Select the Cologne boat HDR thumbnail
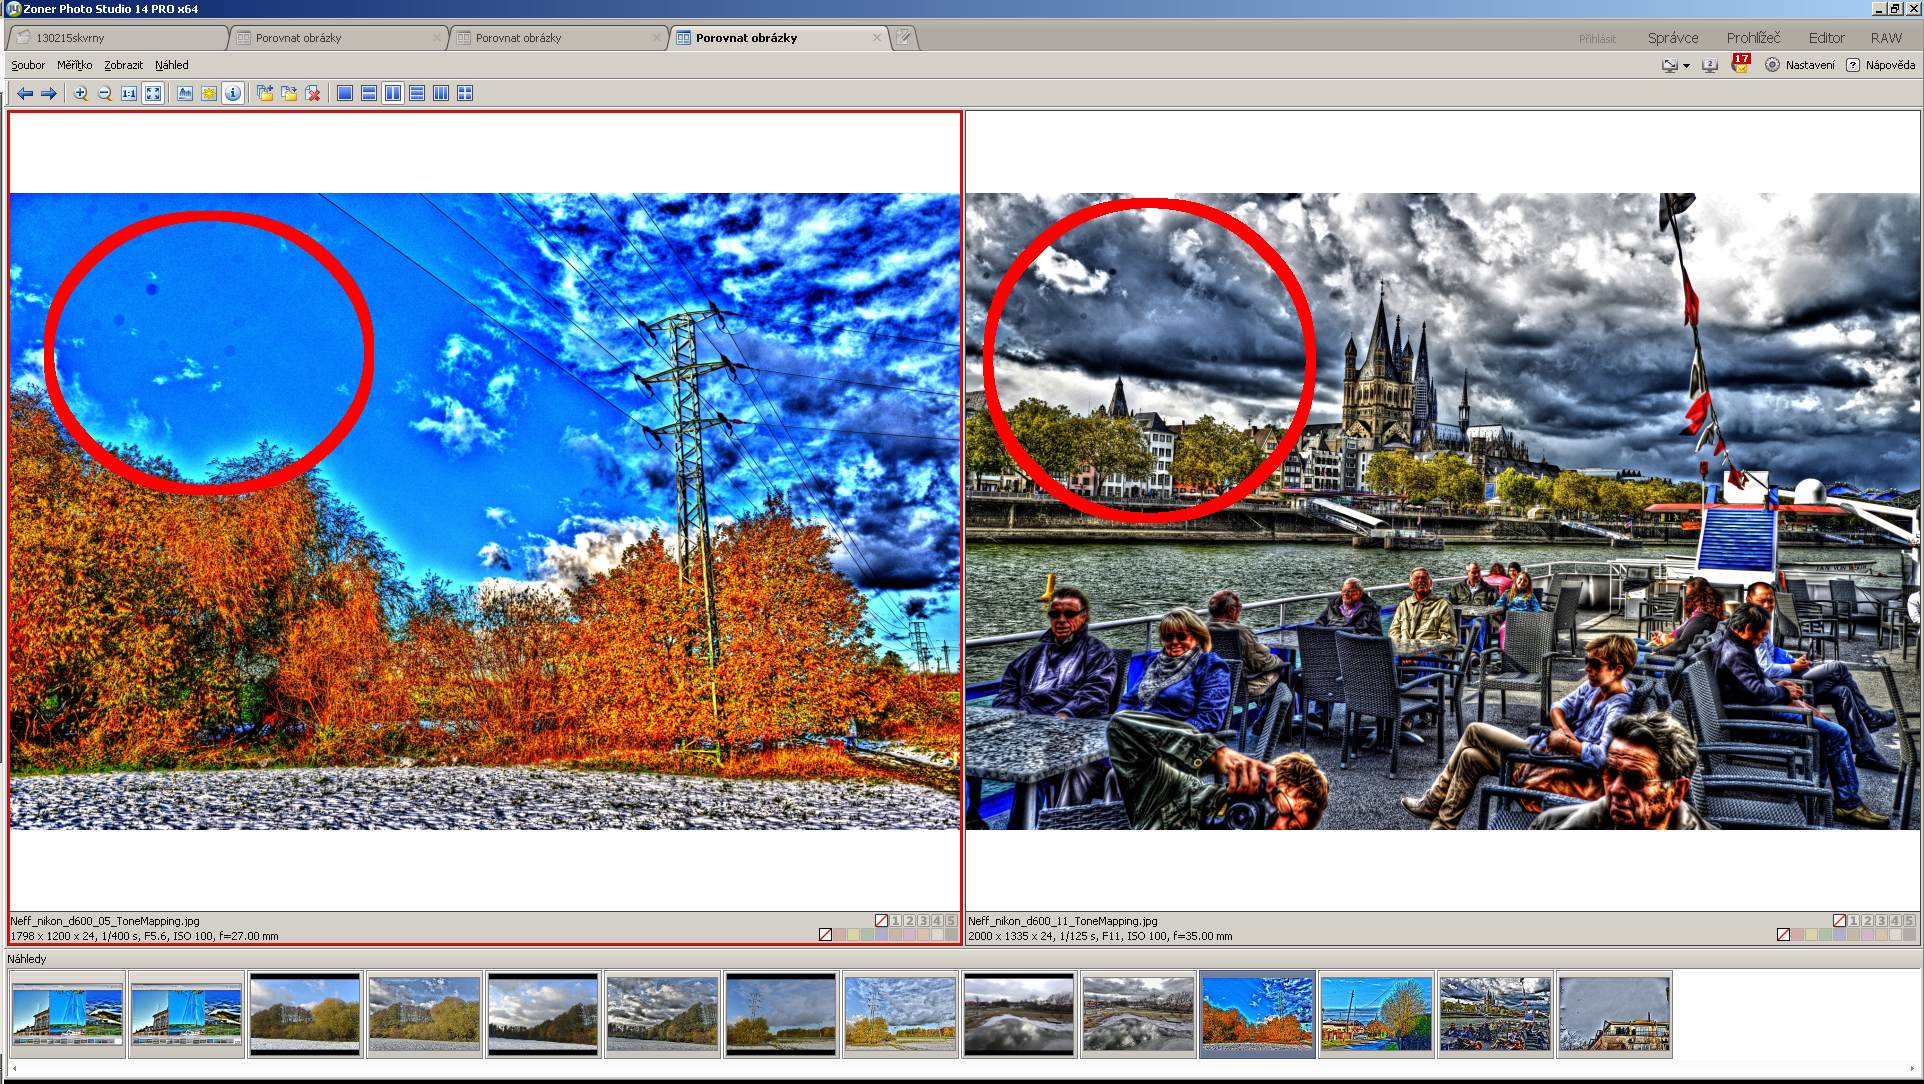The image size is (1924, 1084). point(1495,1014)
